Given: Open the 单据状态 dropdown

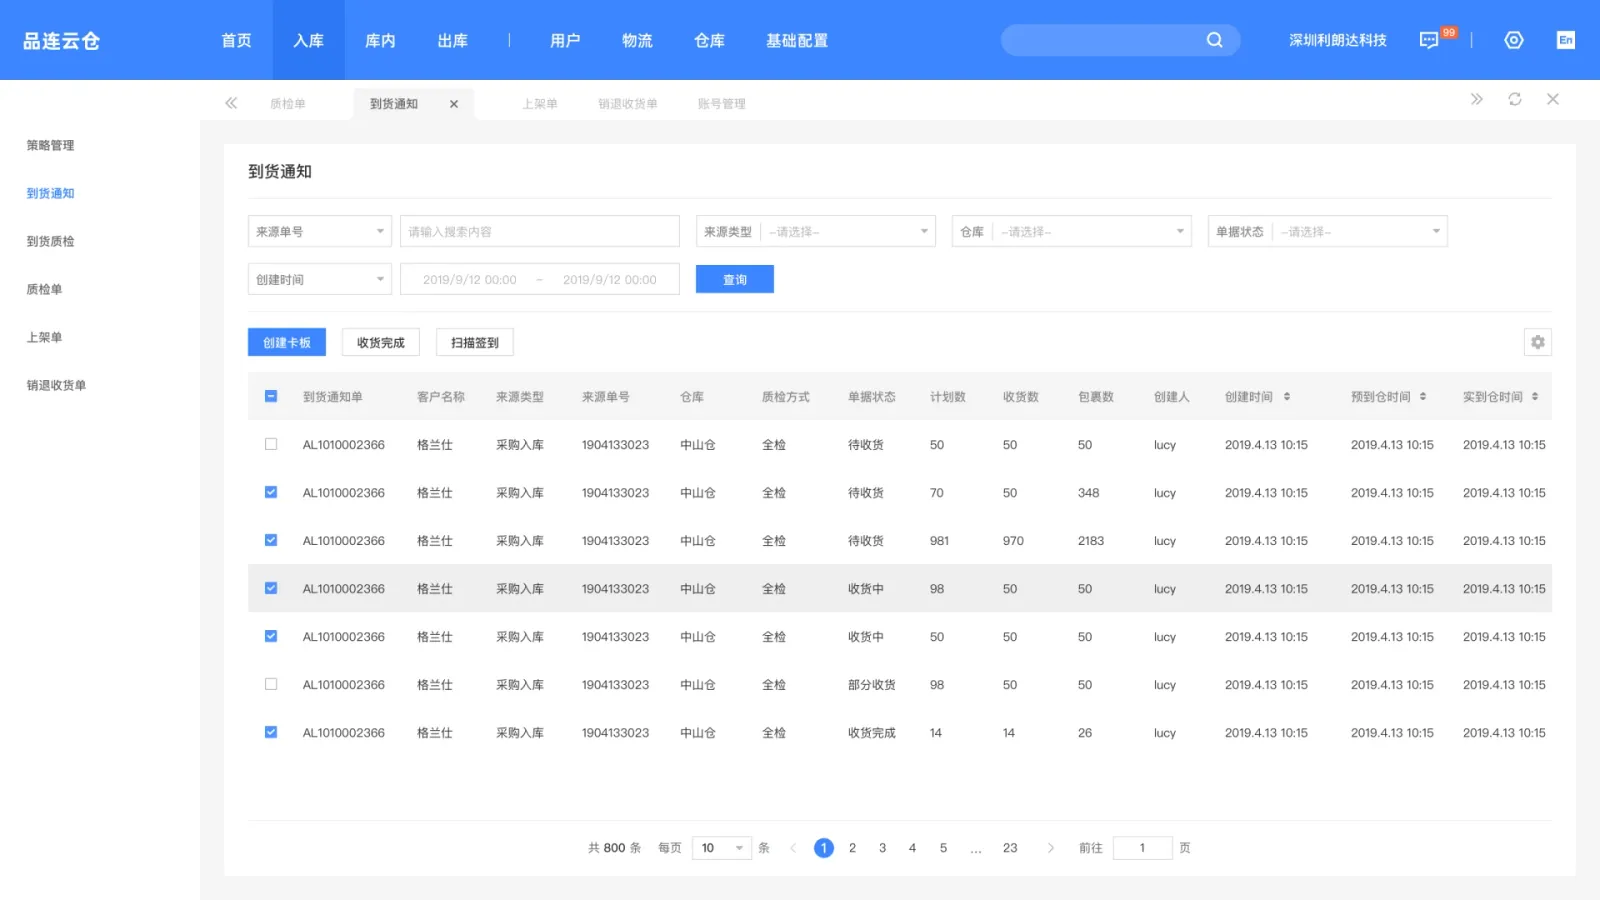Looking at the screenshot, I should pyautogui.click(x=1328, y=231).
